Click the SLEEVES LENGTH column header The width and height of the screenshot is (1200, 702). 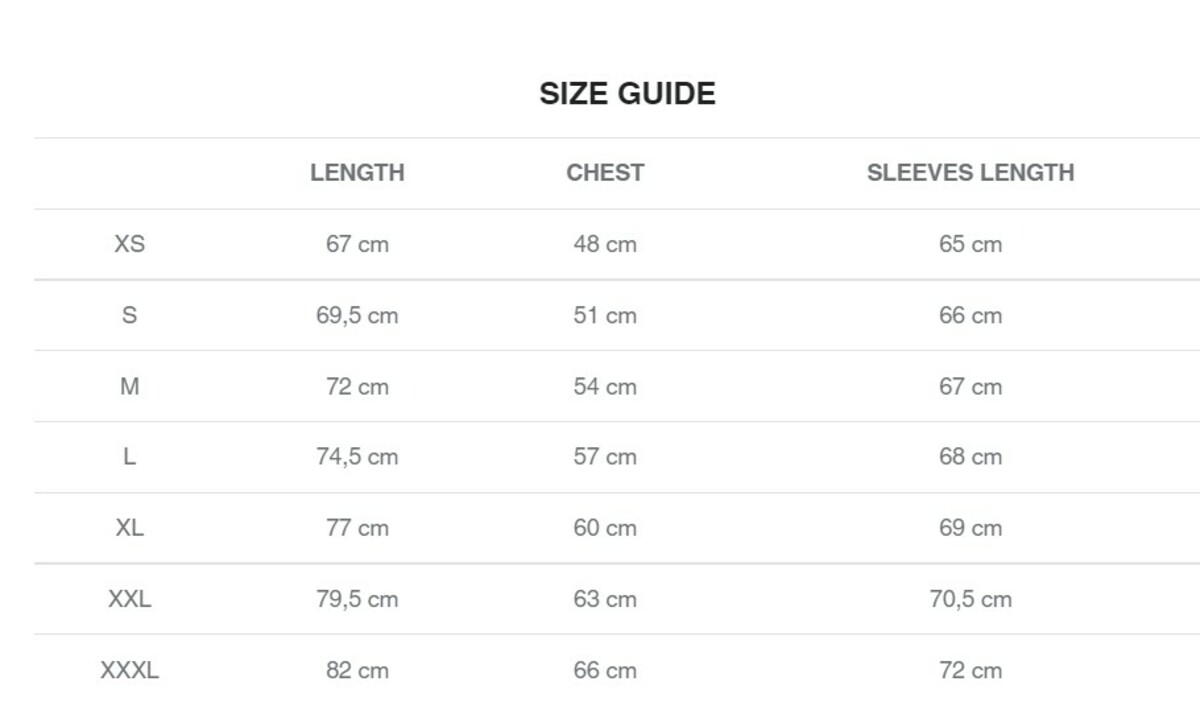point(970,172)
